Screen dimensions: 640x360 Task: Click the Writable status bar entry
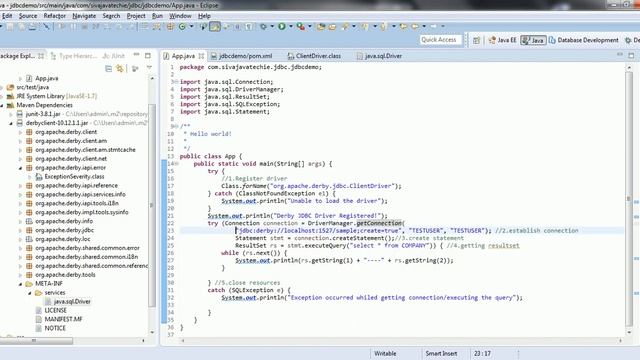(x=385, y=353)
